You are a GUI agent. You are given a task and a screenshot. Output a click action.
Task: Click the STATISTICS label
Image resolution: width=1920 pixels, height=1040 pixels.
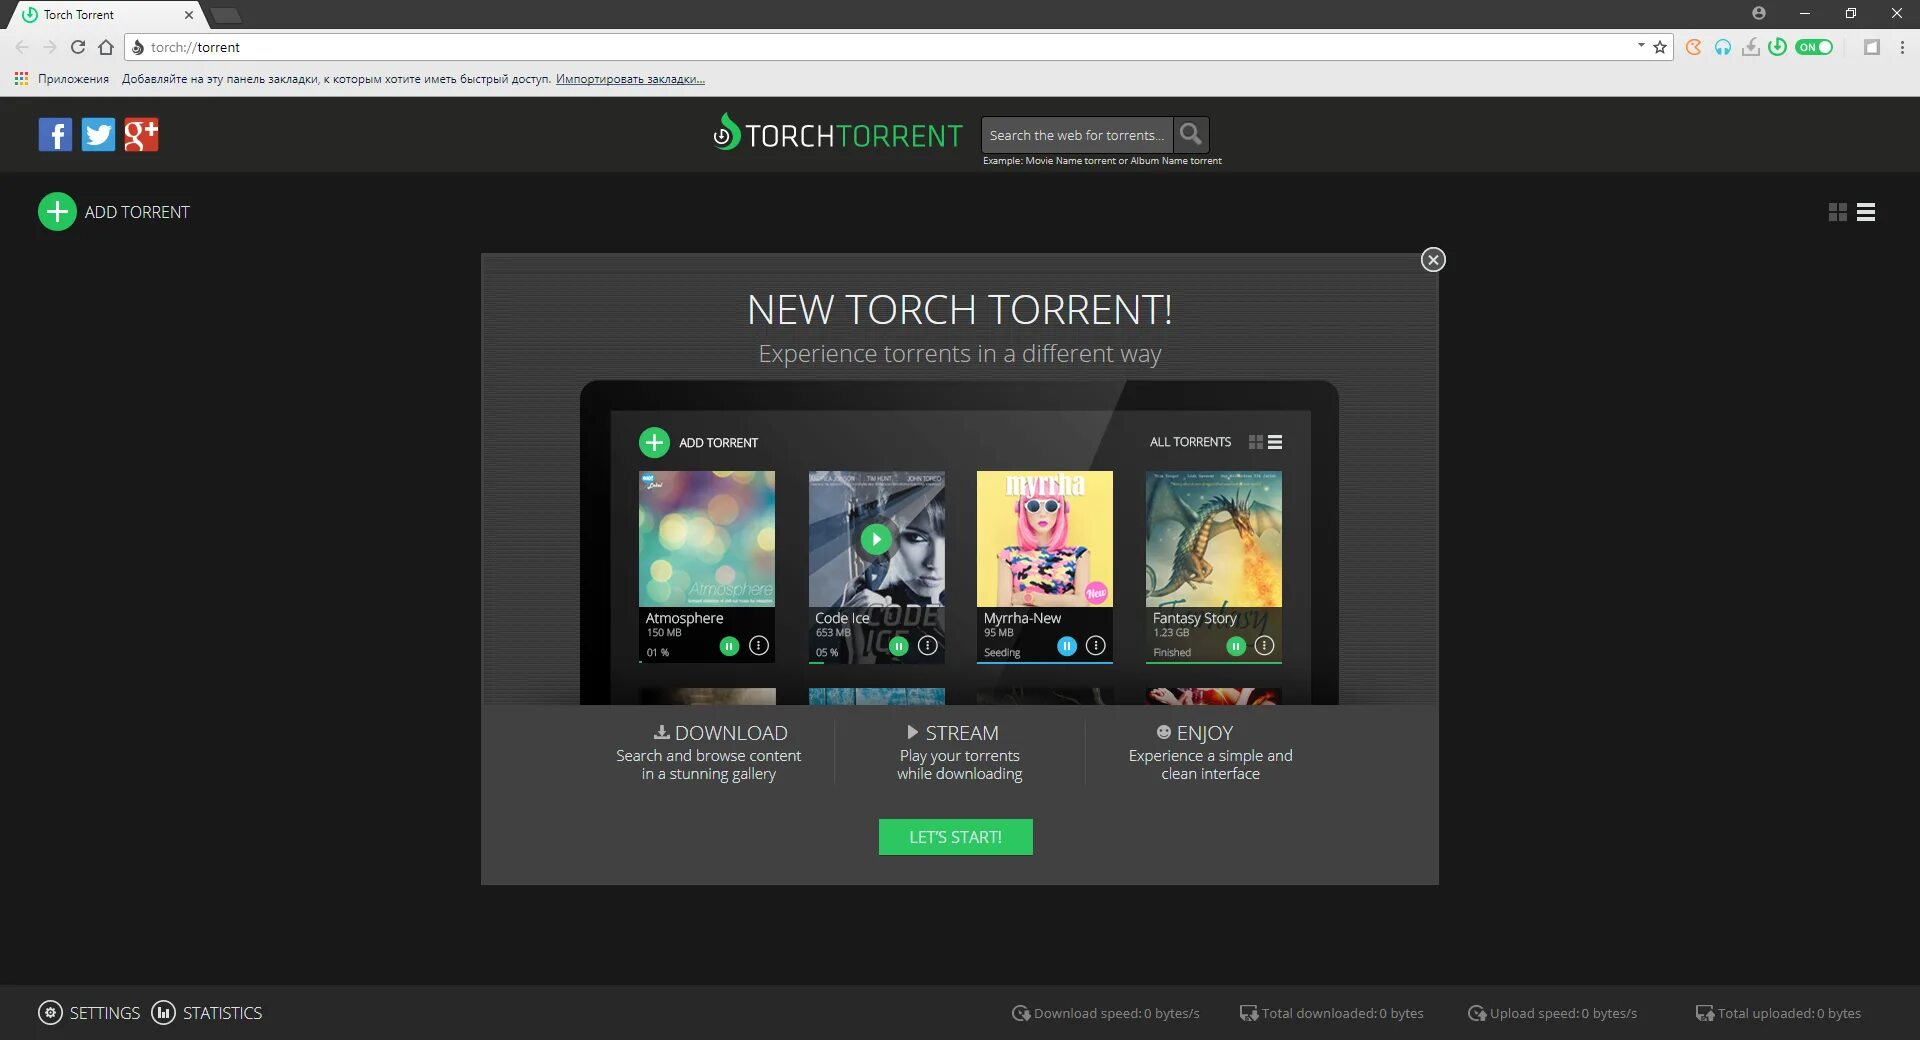(x=222, y=1013)
